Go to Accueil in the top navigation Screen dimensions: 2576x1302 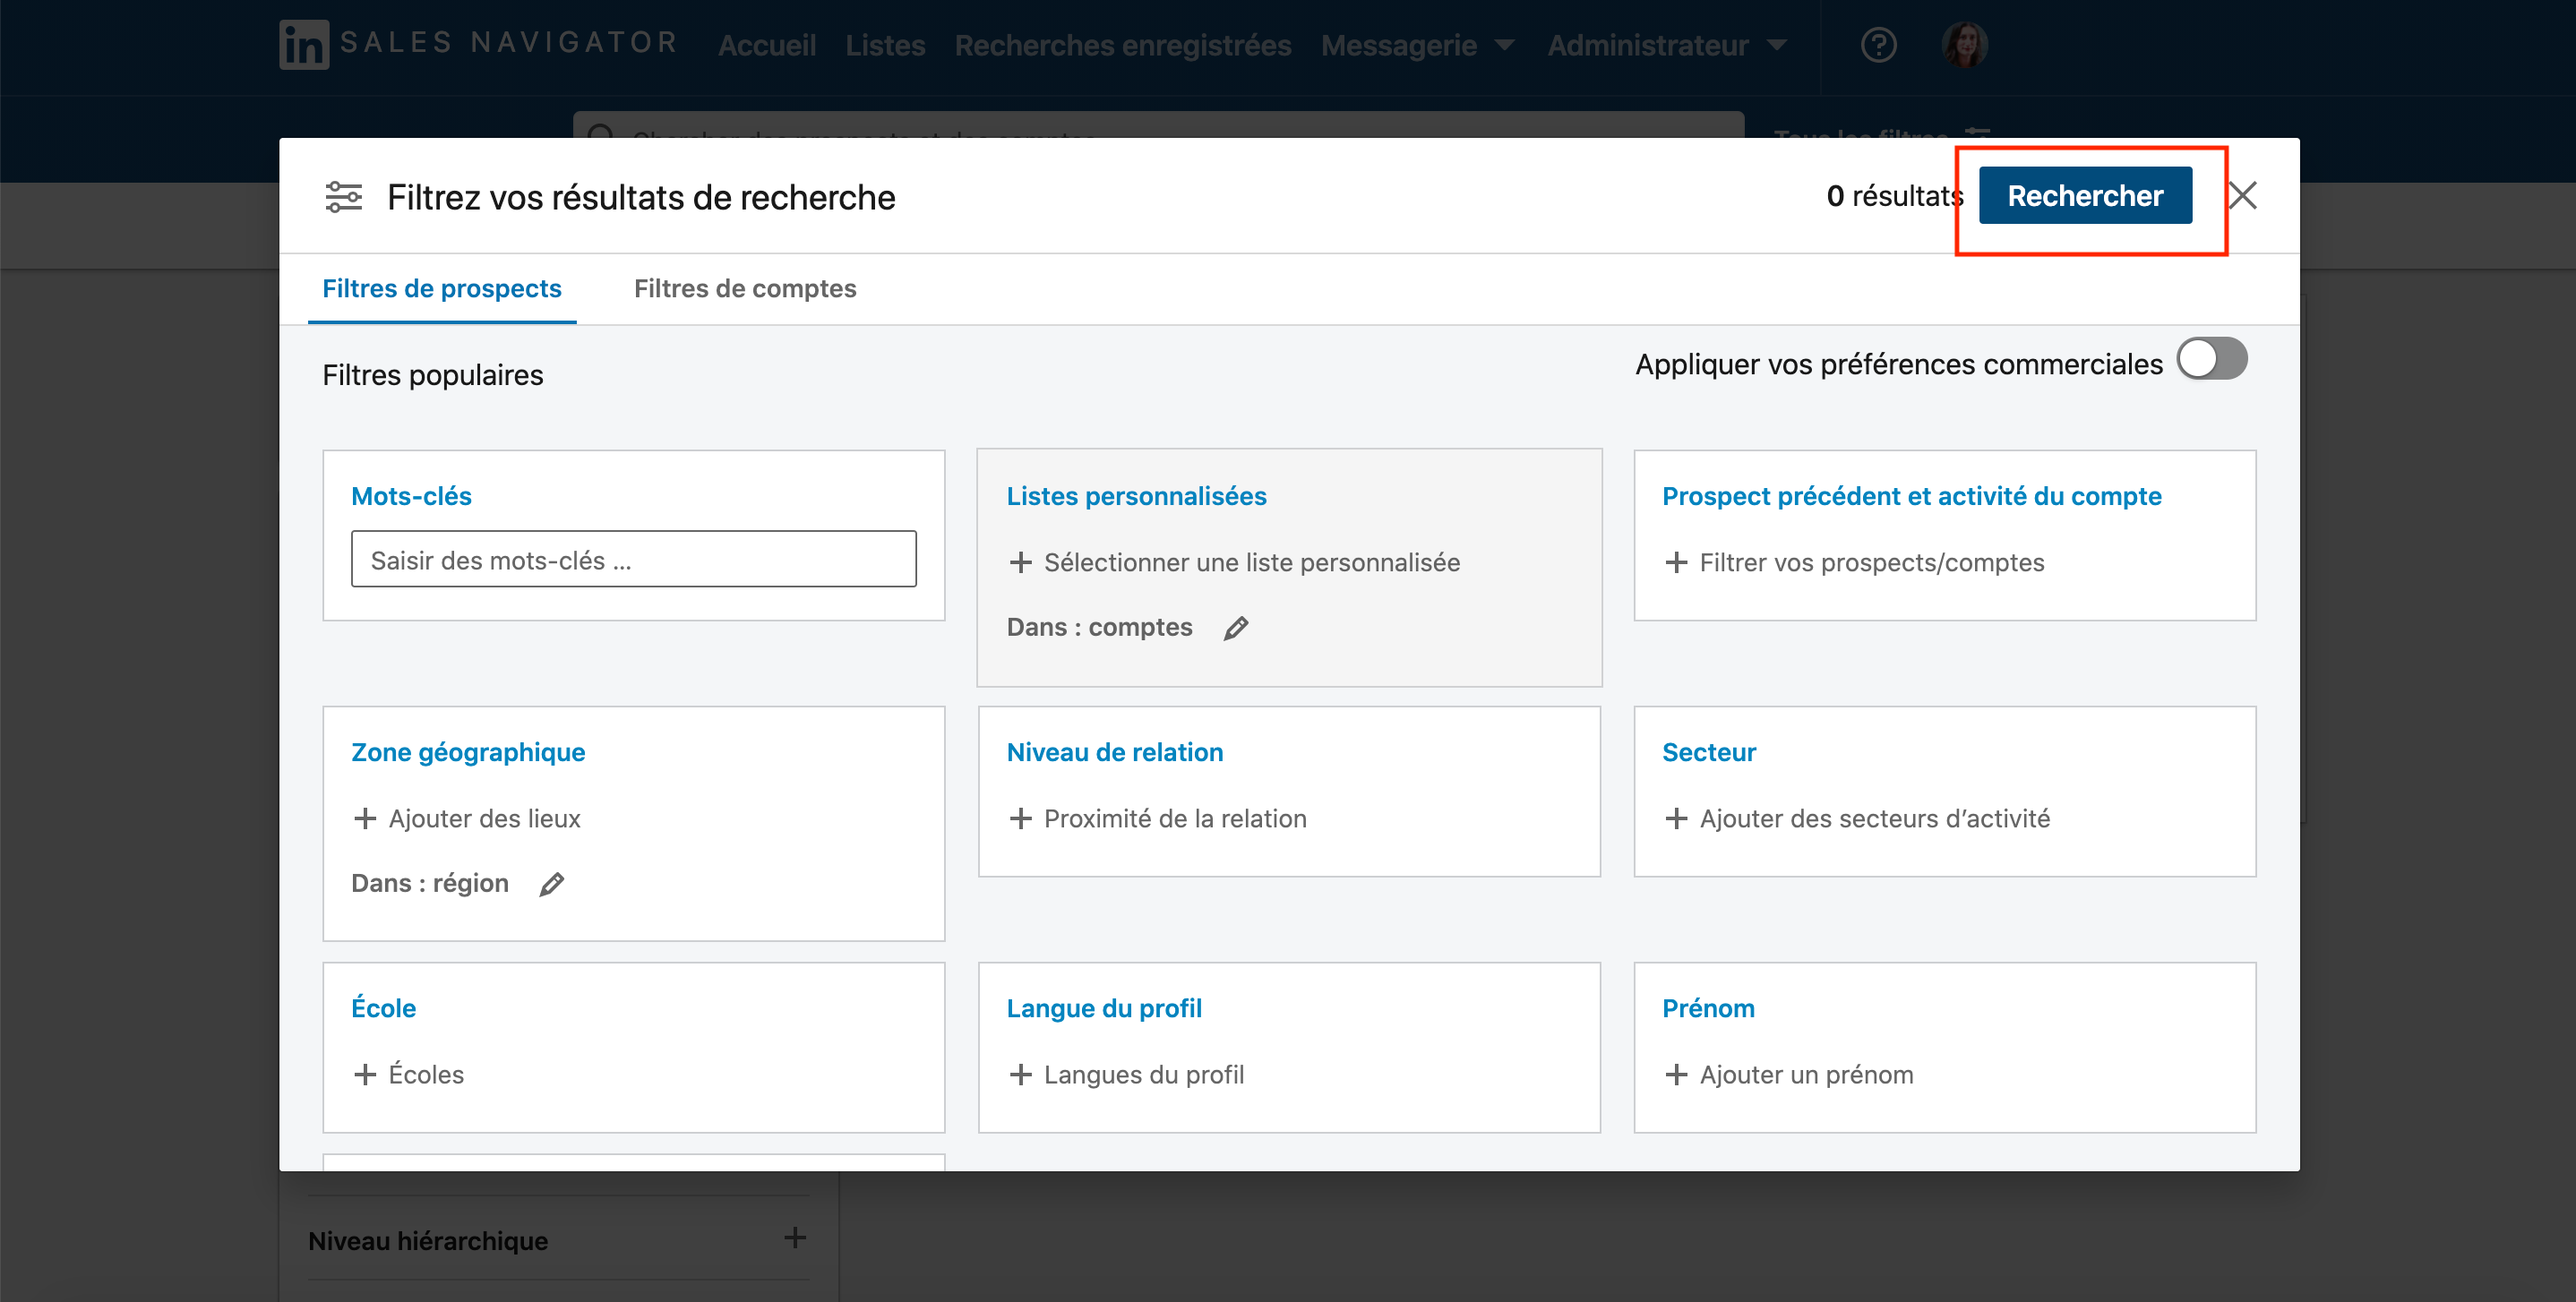766,45
